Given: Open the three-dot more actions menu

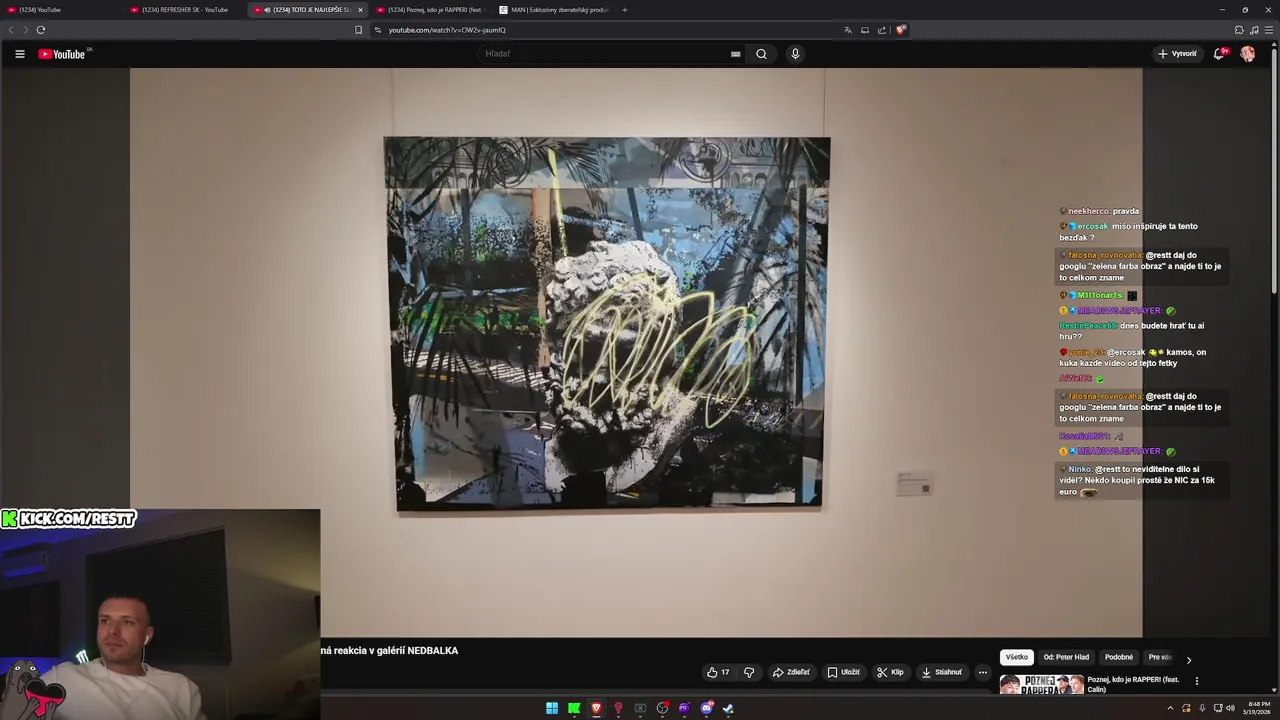Looking at the screenshot, I should (x=983, y=672).
